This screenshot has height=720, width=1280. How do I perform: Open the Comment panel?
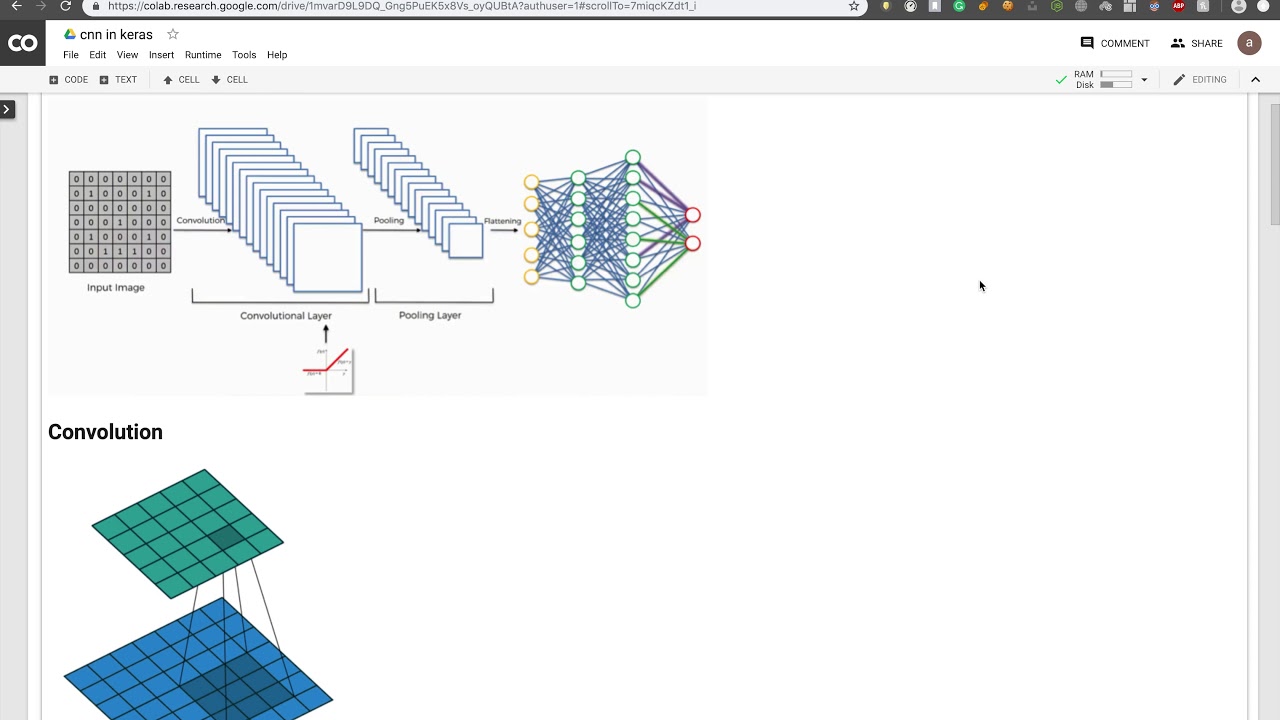click(x=1115, y=43)
